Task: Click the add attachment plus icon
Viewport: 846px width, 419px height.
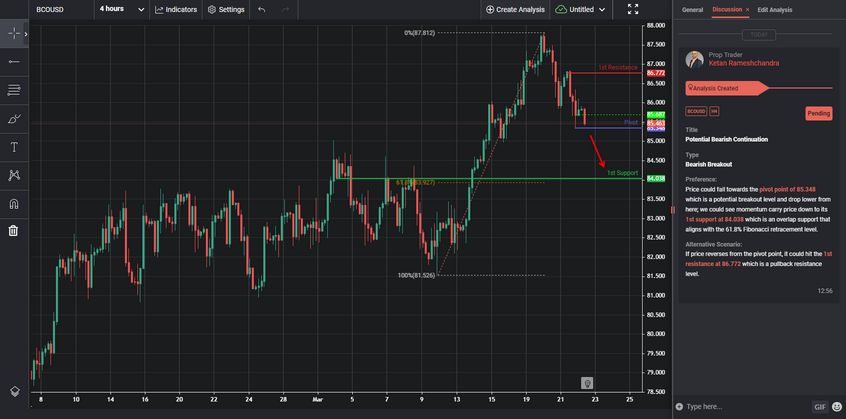Action: [x=679, y=407]
